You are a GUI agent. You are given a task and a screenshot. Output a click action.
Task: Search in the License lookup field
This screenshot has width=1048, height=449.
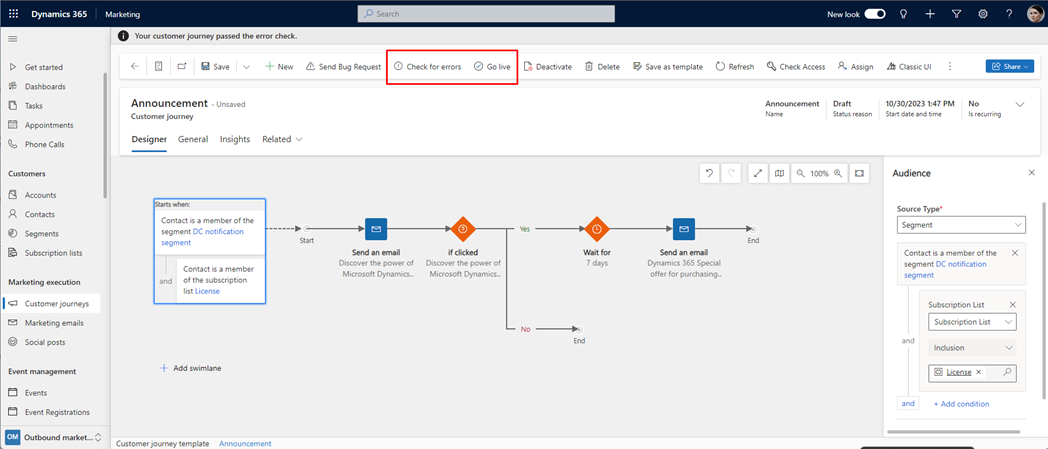(1008, 372)
